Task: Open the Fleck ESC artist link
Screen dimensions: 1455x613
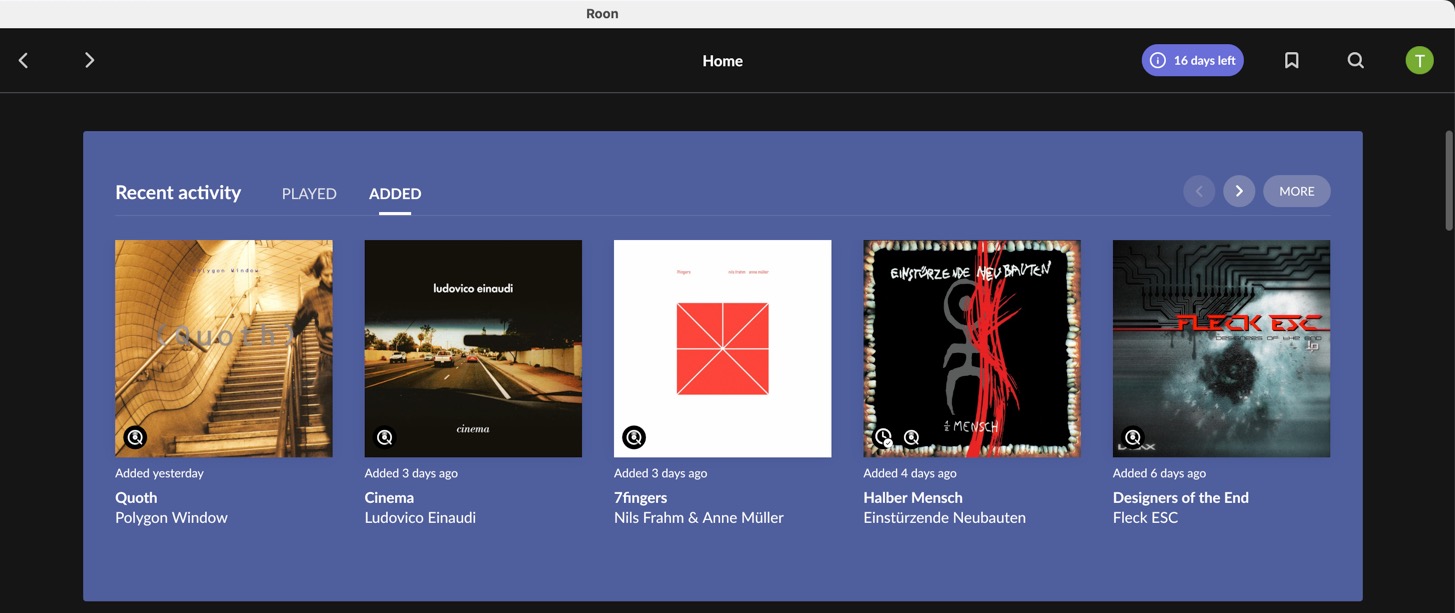Action: click(x=1145, y=517)
